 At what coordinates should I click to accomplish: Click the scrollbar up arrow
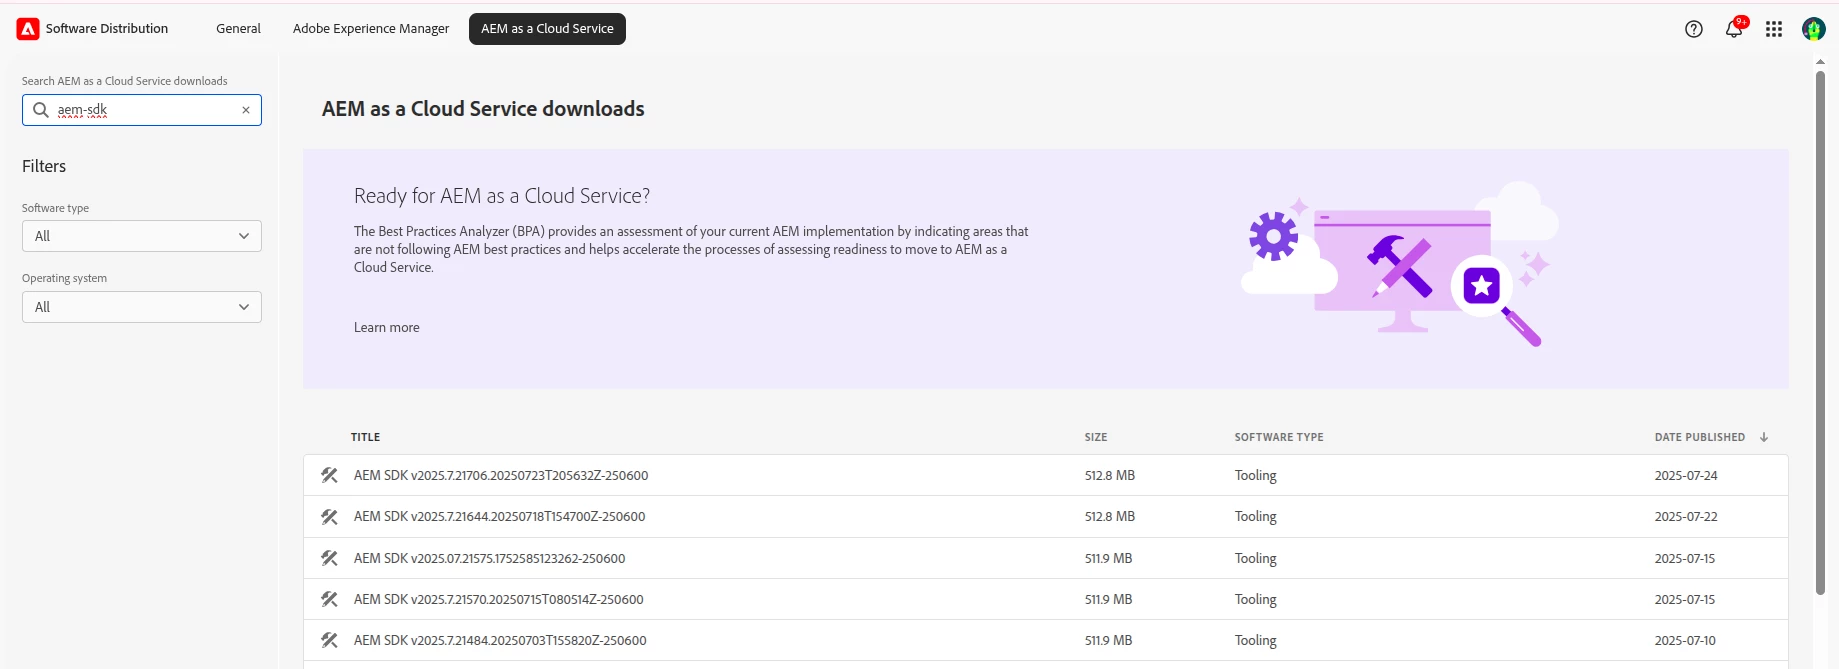1821,62
